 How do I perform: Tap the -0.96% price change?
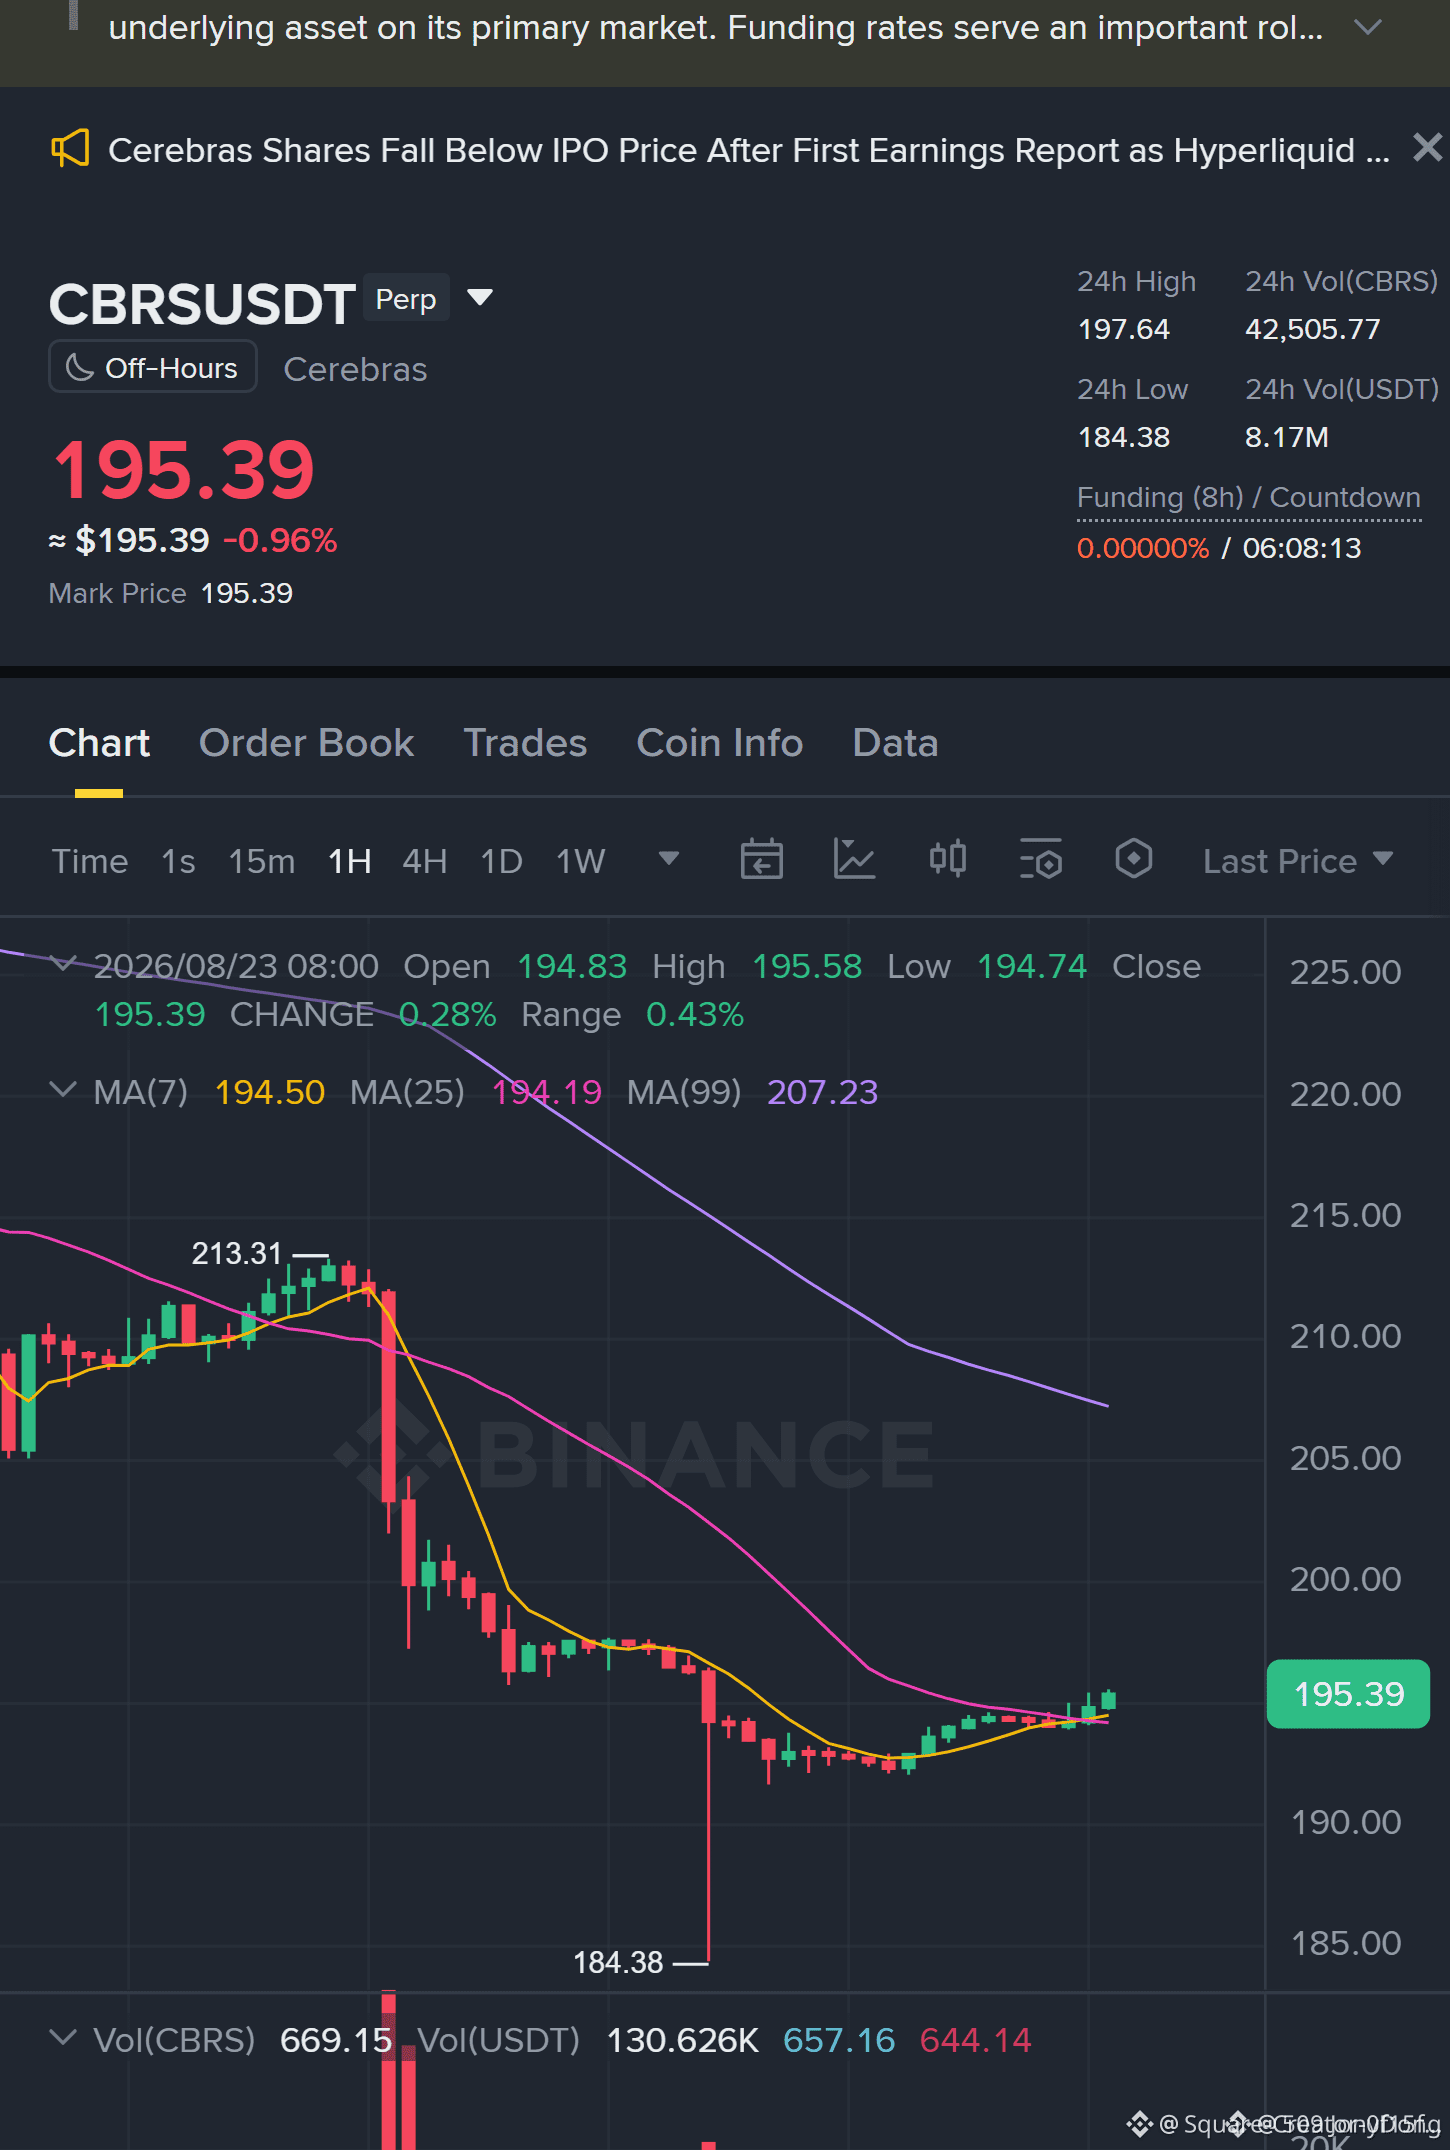280,540
